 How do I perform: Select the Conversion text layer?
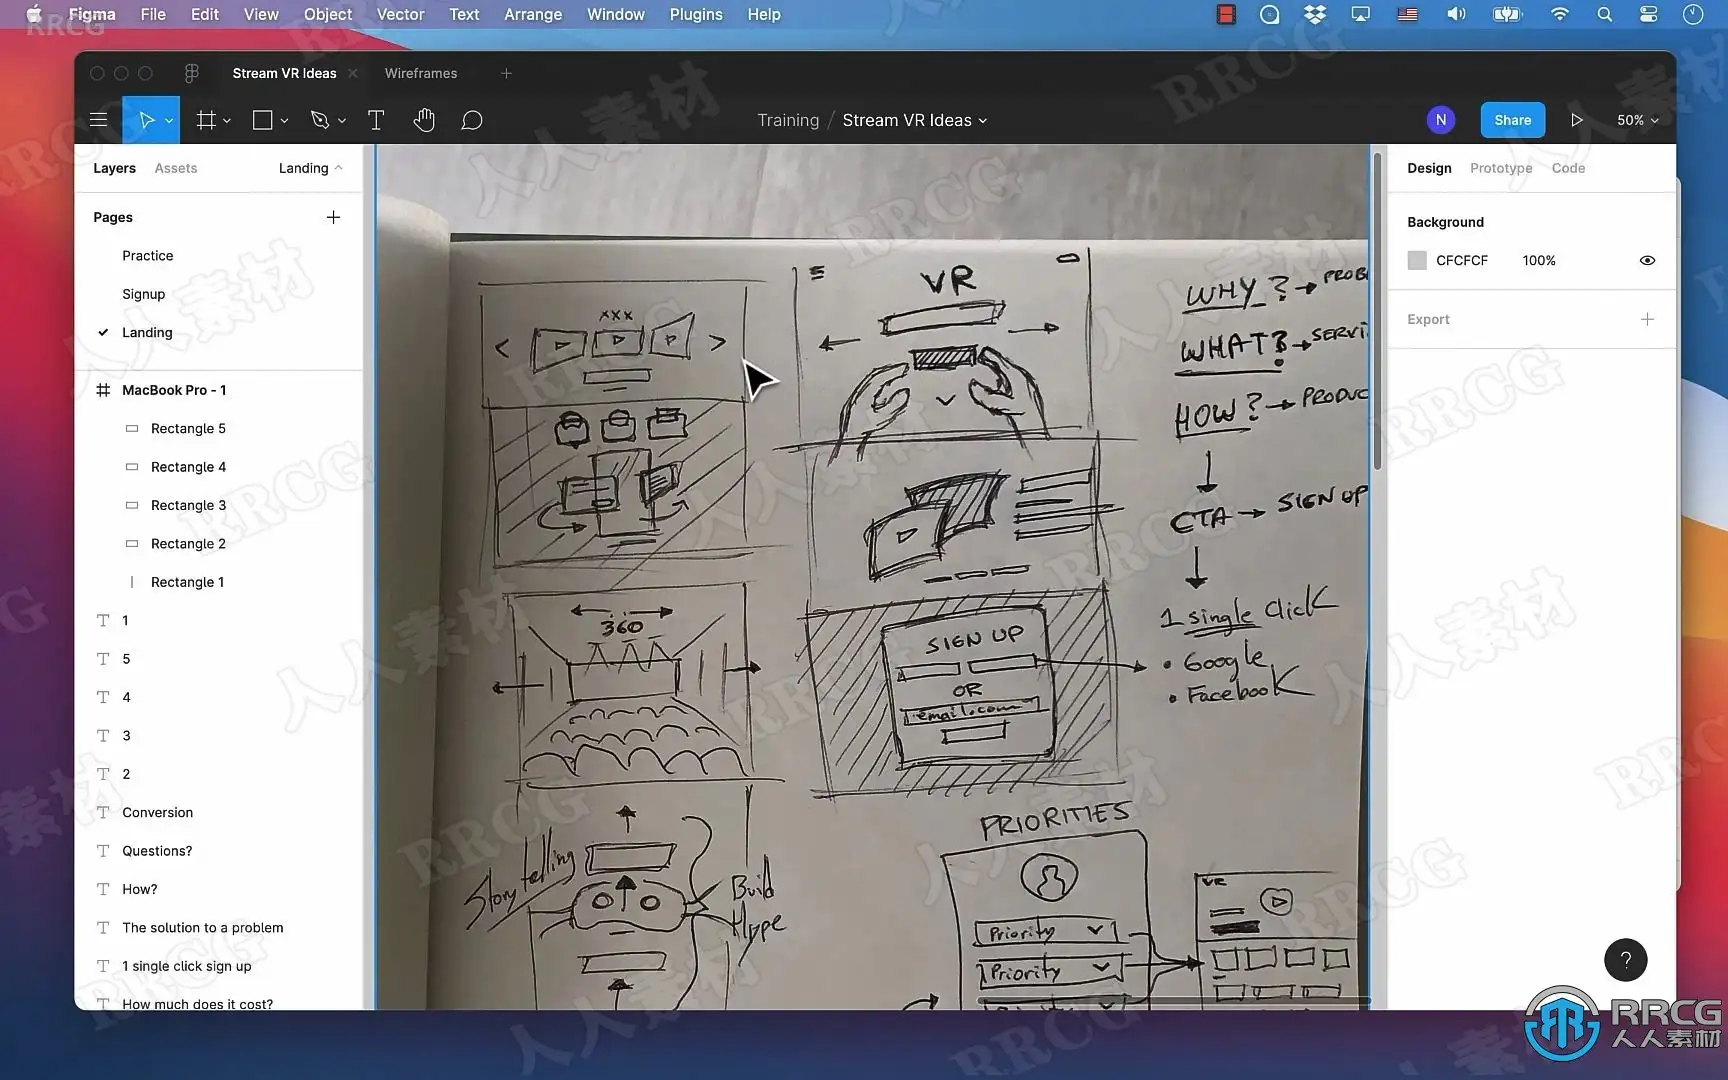pos(157,812)
